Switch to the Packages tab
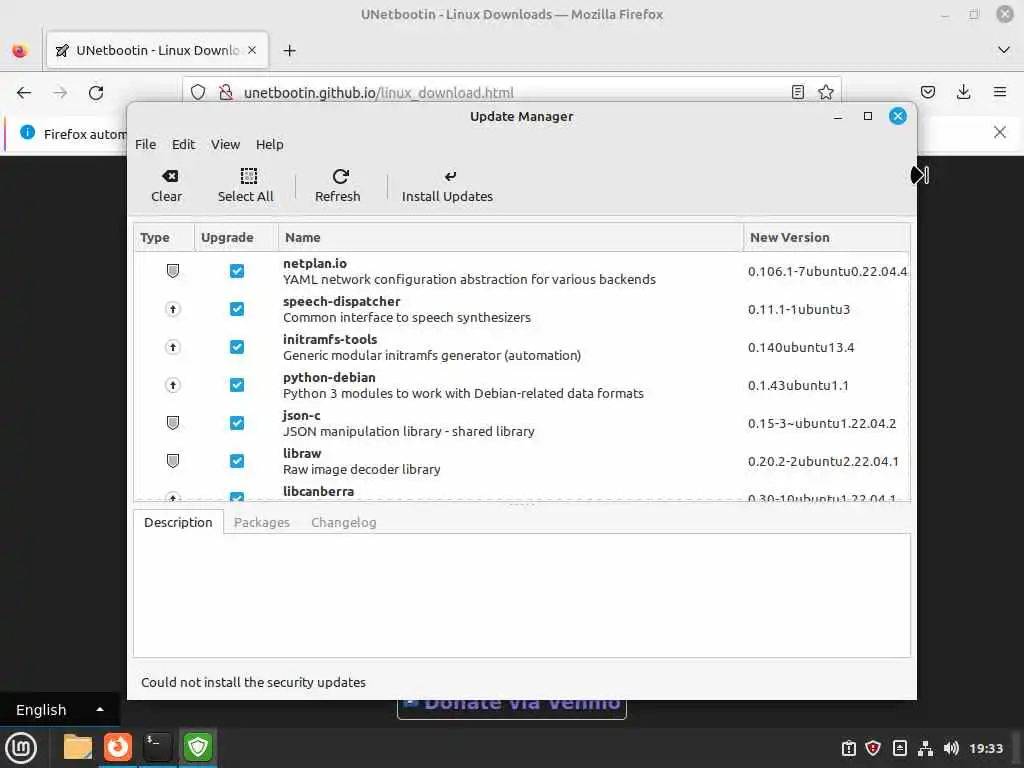 click(x=262, y=522)
